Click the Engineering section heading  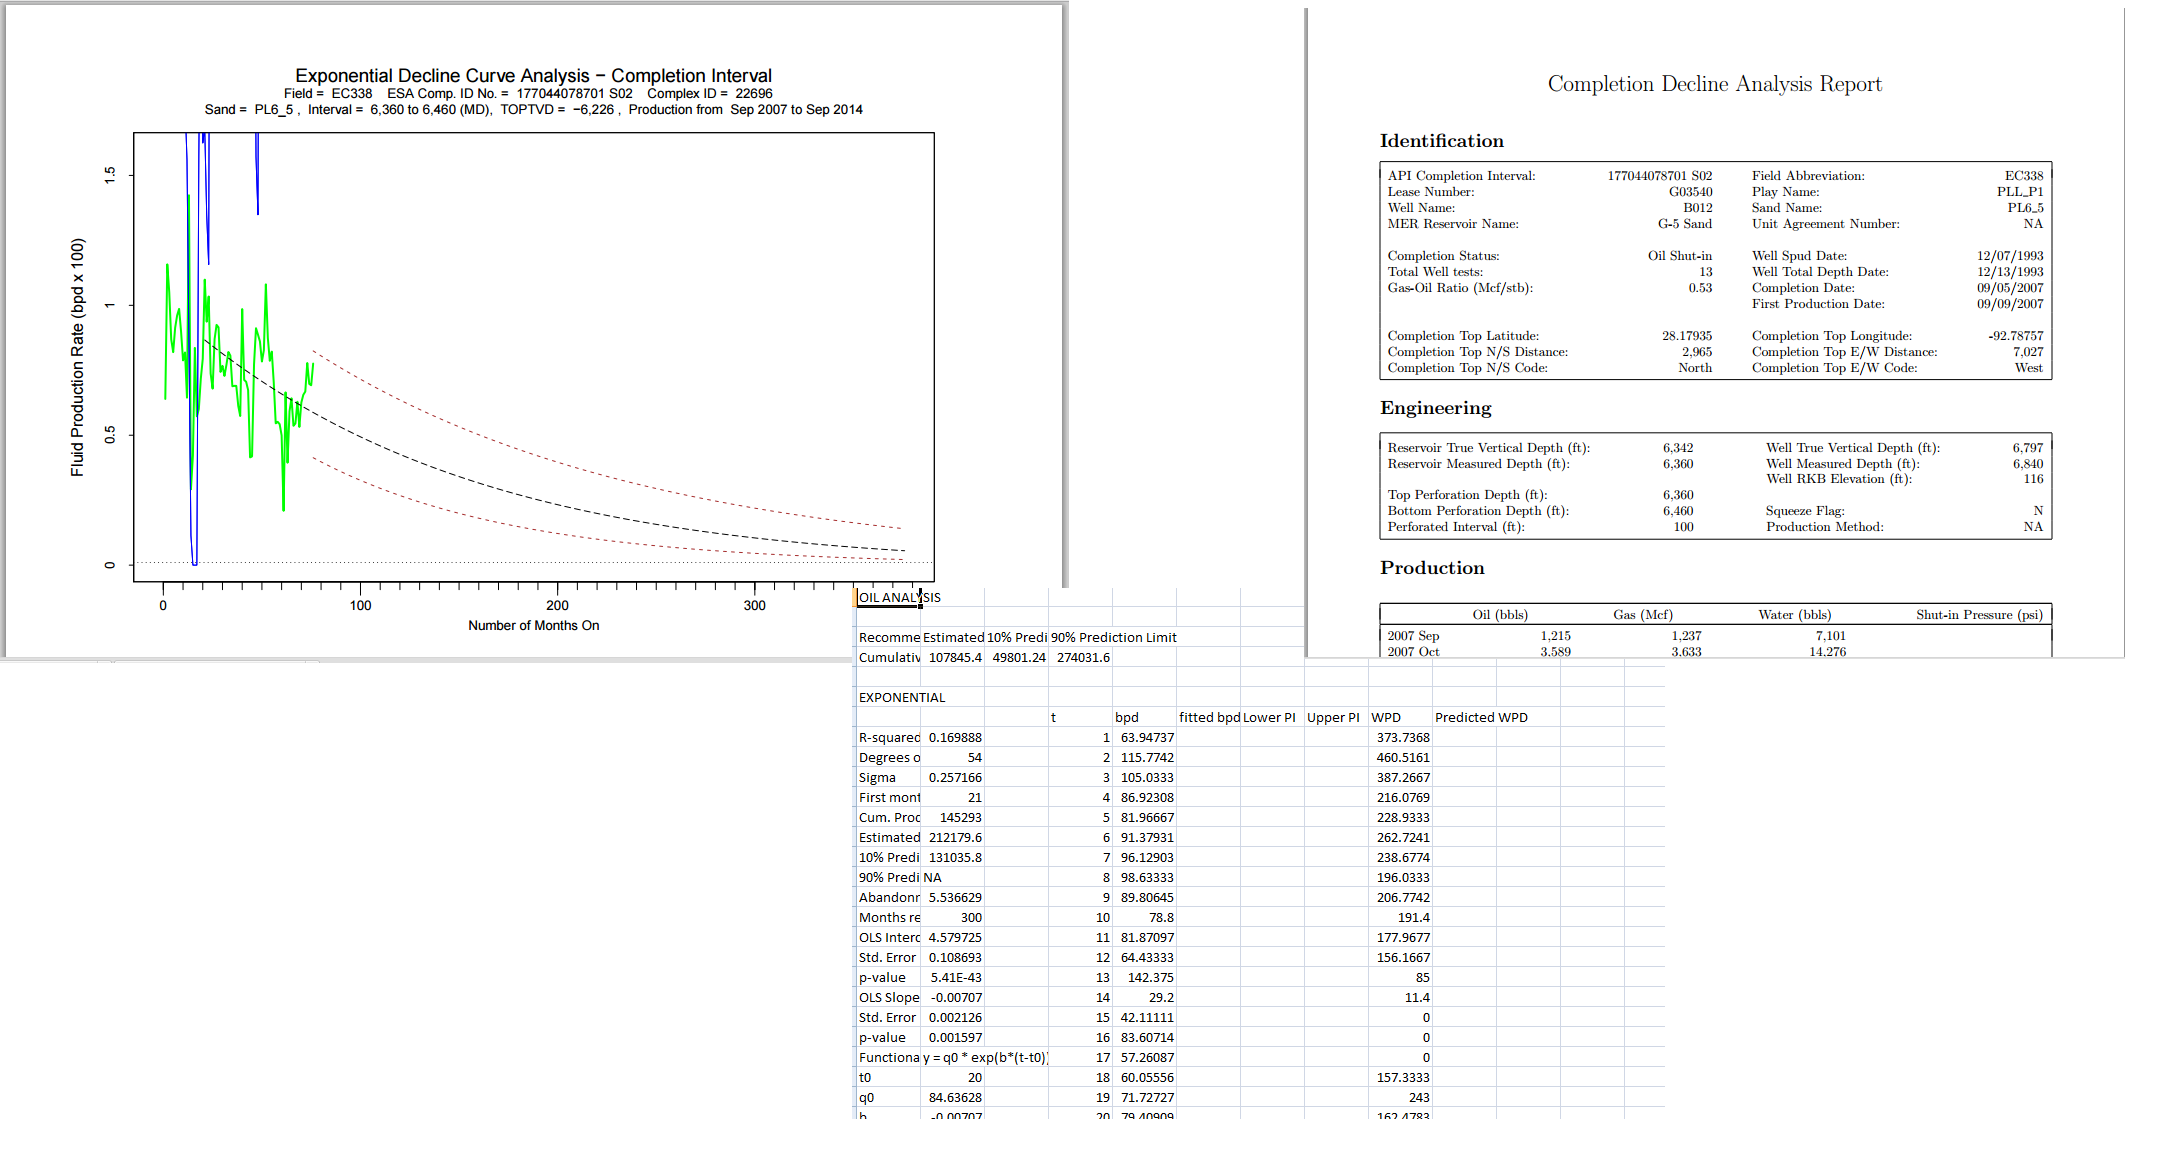(x=1434, y=408)
